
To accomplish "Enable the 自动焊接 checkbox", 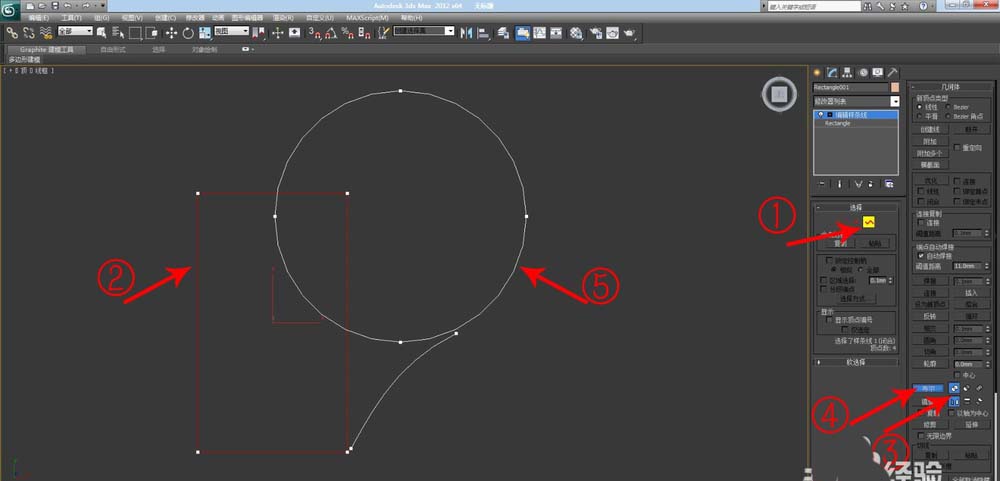I will (921, 255).
